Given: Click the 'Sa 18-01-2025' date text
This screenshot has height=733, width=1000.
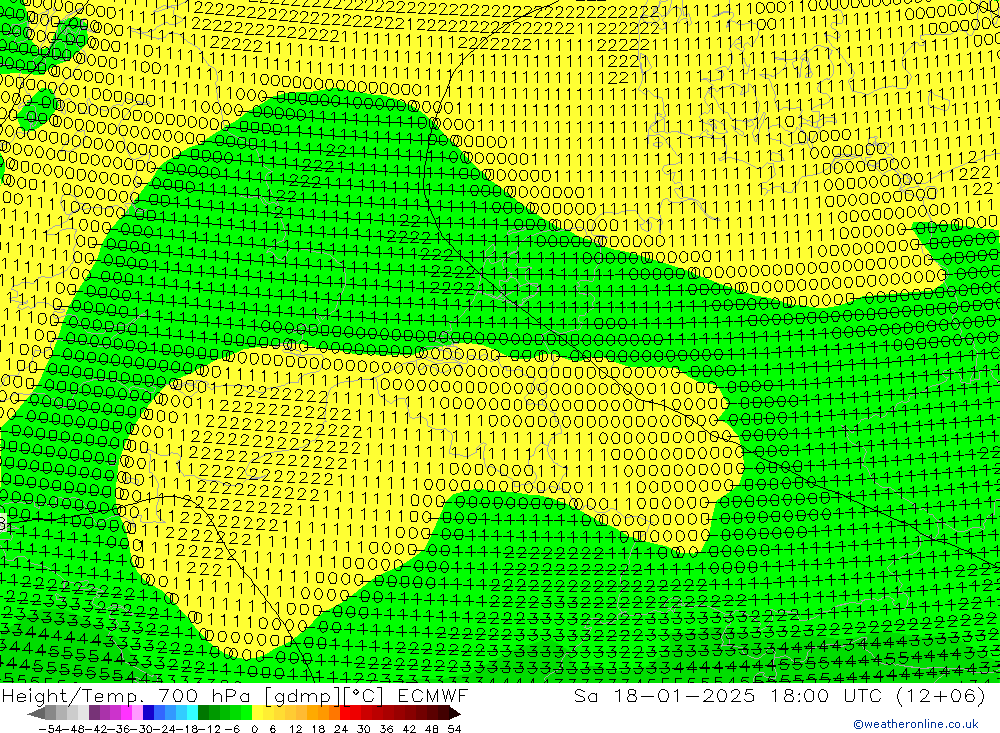Looking at the screenshot, I should (665, 695).
